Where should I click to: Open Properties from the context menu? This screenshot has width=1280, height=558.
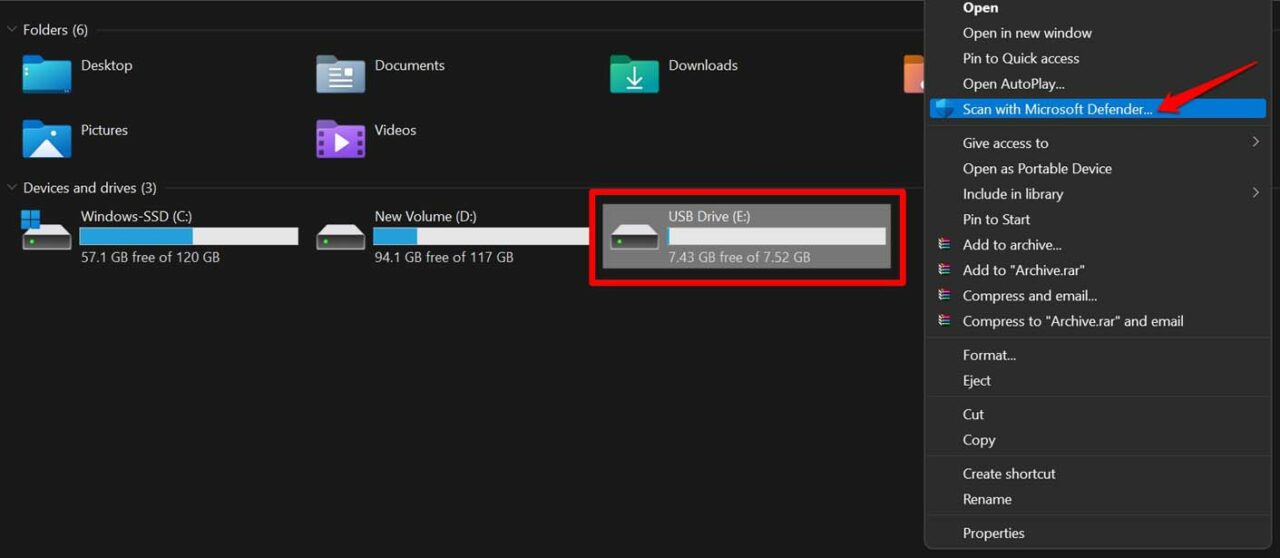993,533
